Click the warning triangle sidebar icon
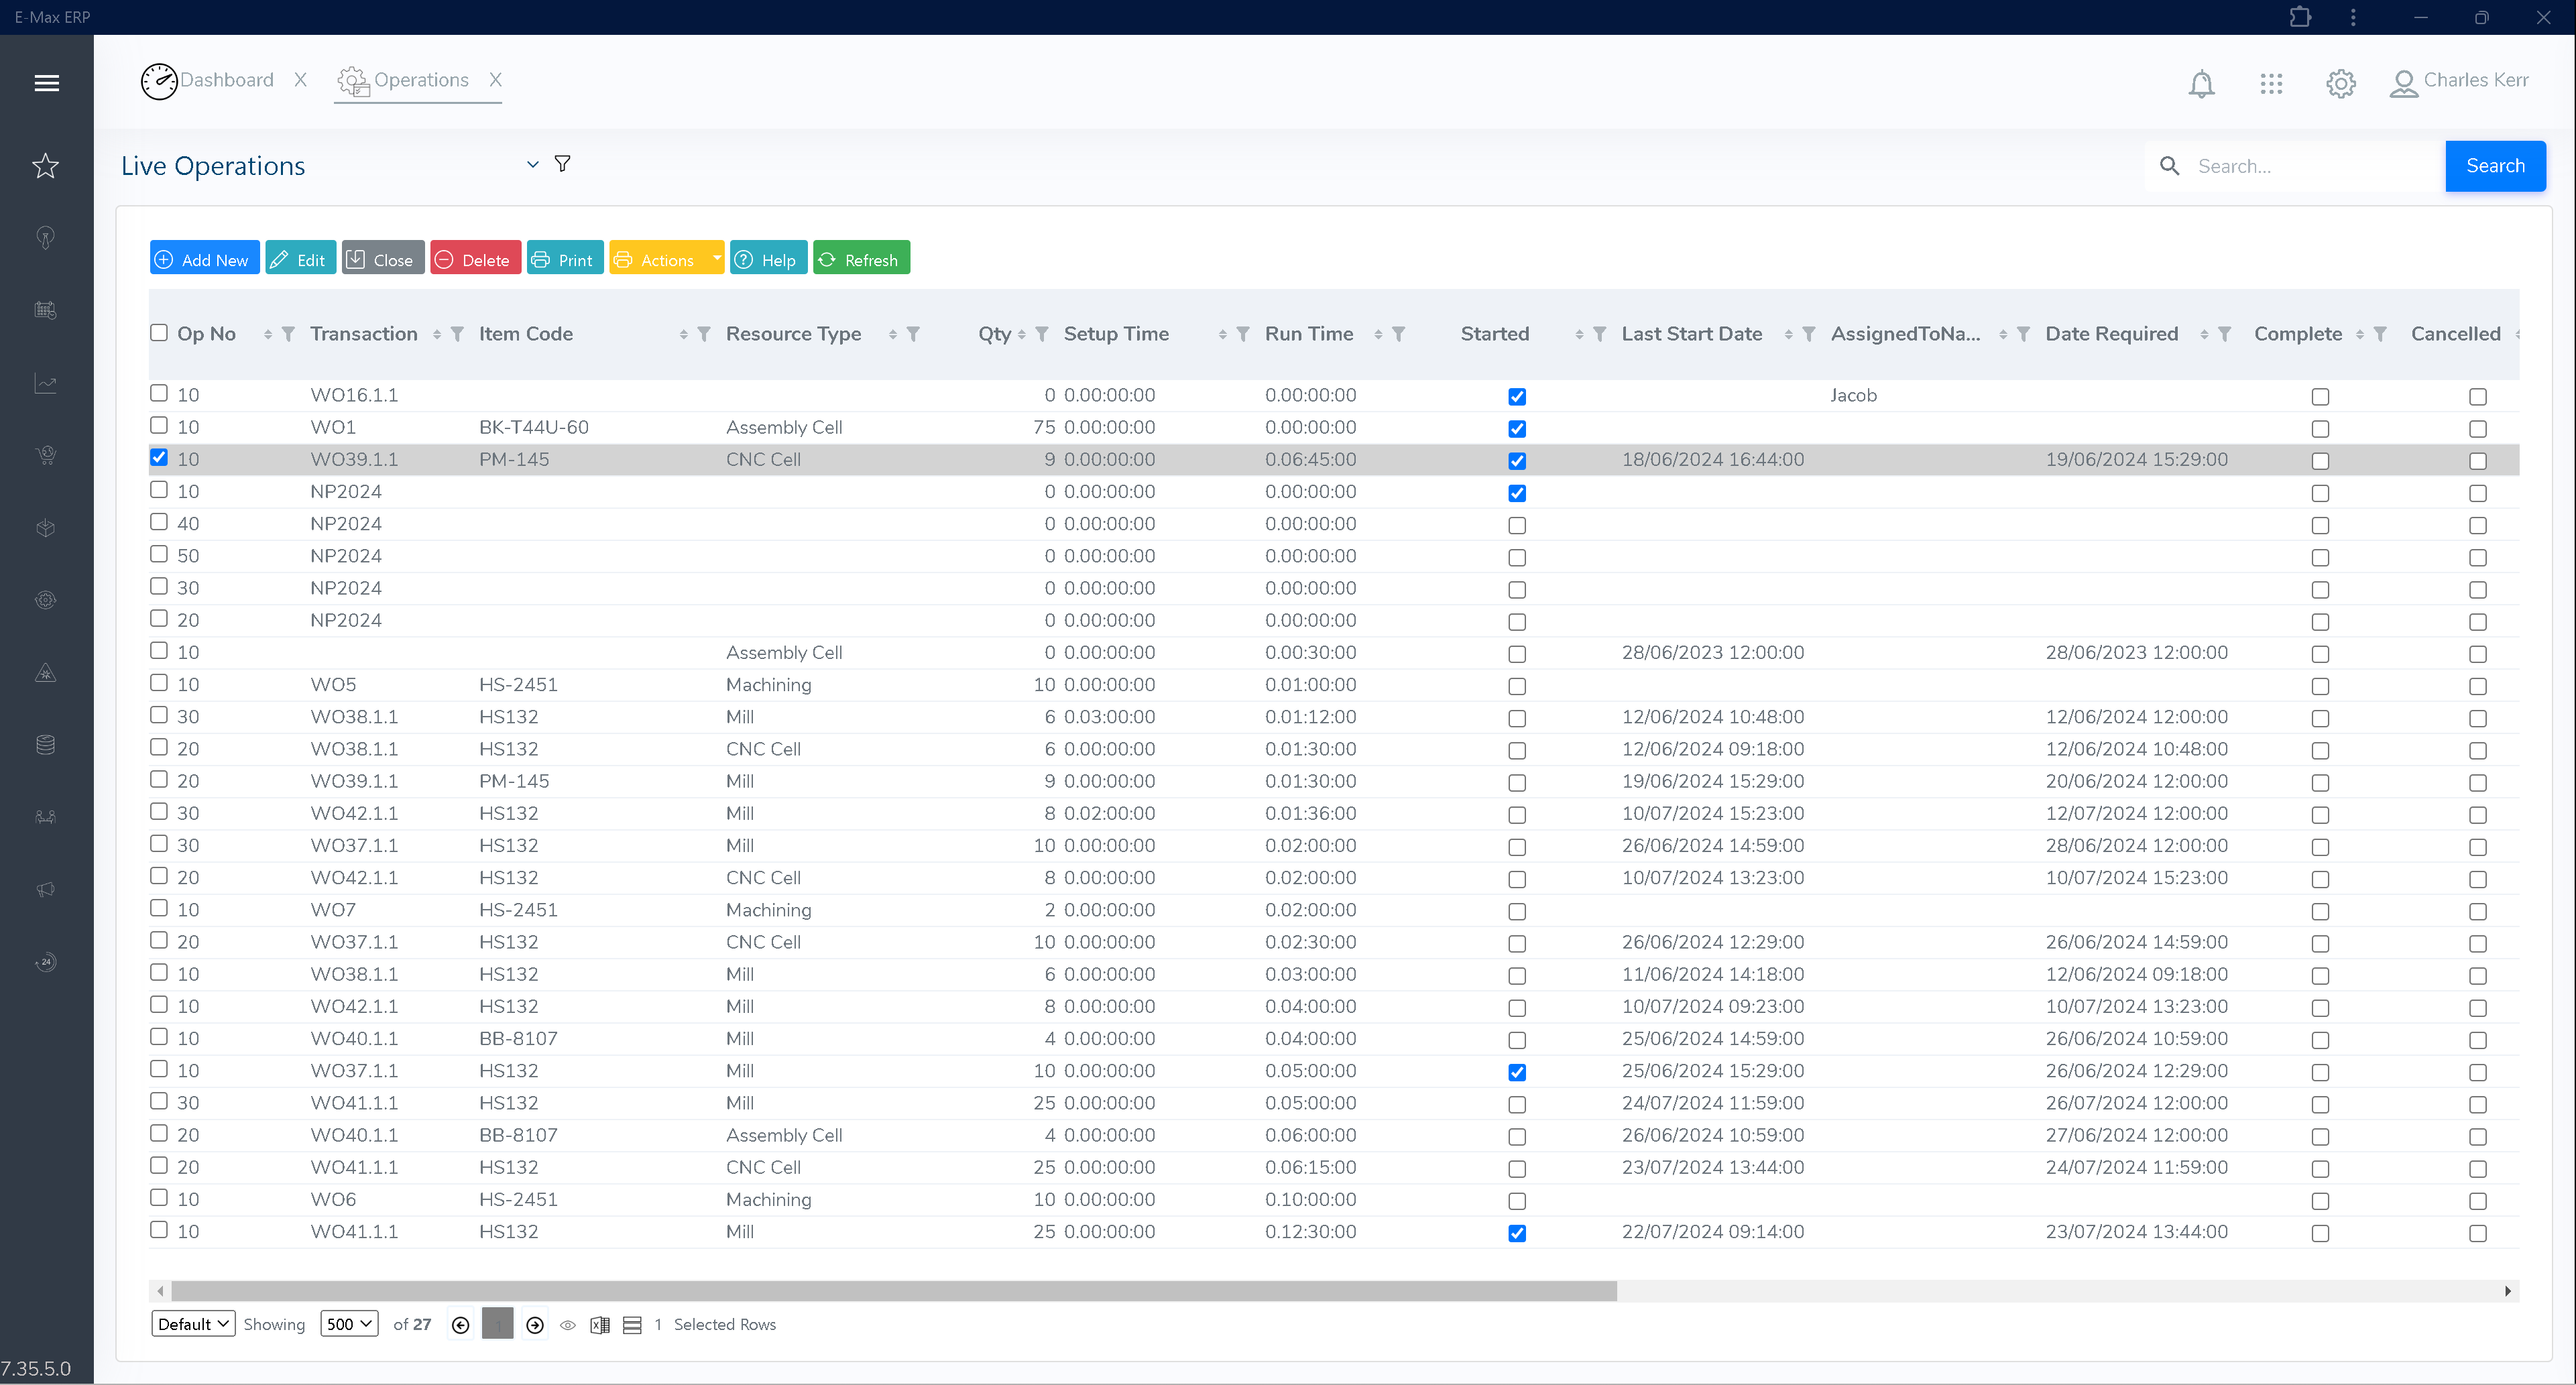Viewport: 2576px width, 1385px height. tap(46, 672)
